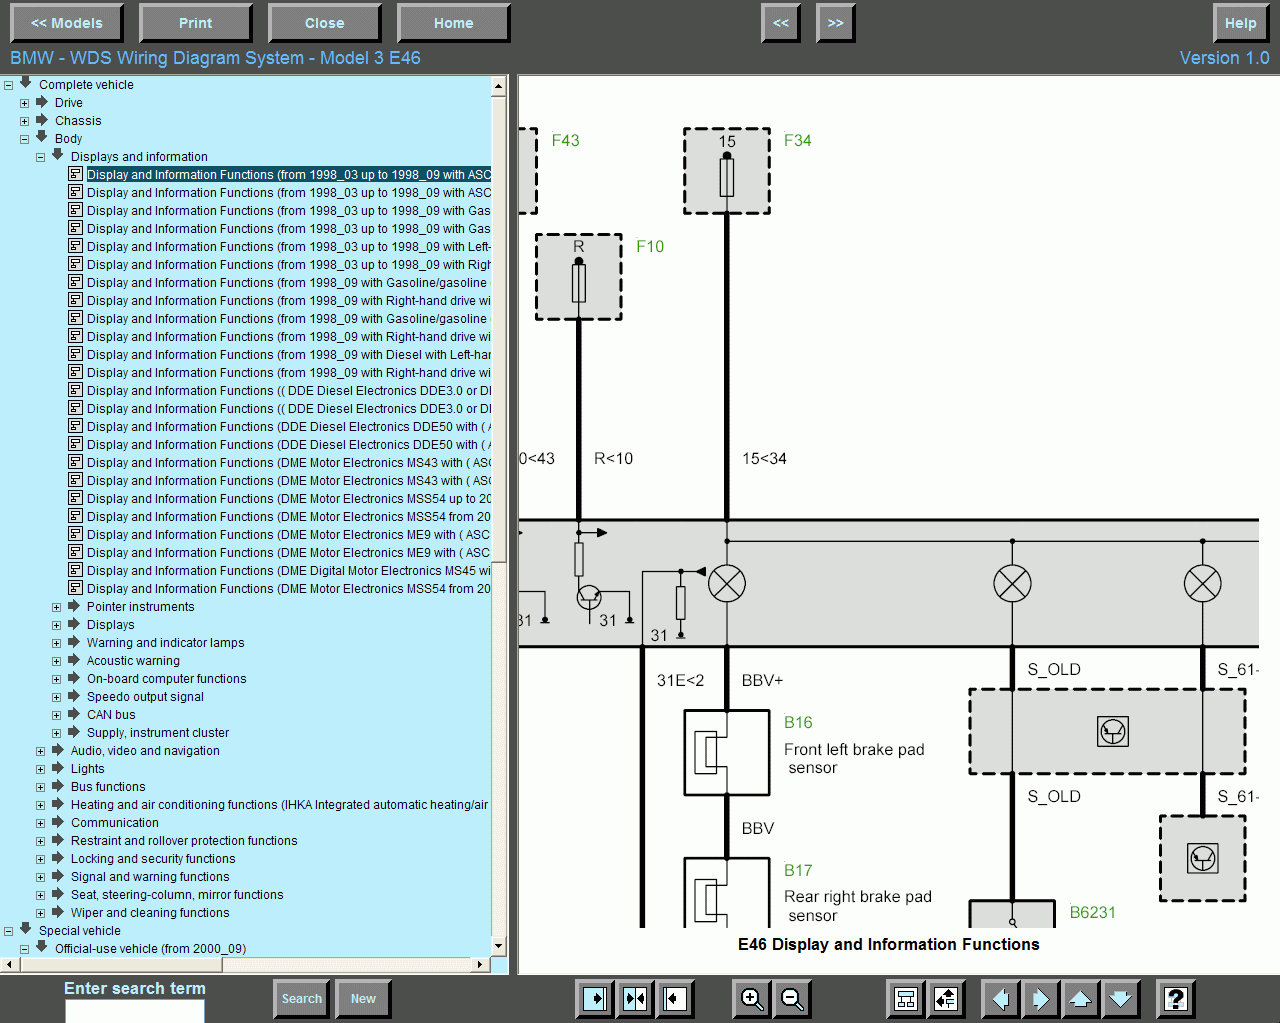Collapse the Special vehicle node

(9, 931)
